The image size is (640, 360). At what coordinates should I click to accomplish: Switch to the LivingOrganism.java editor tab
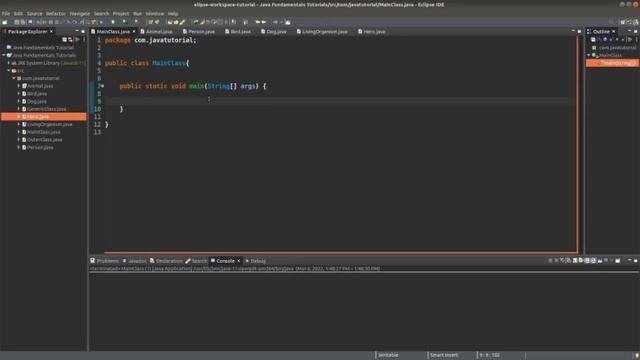(325, 31)
